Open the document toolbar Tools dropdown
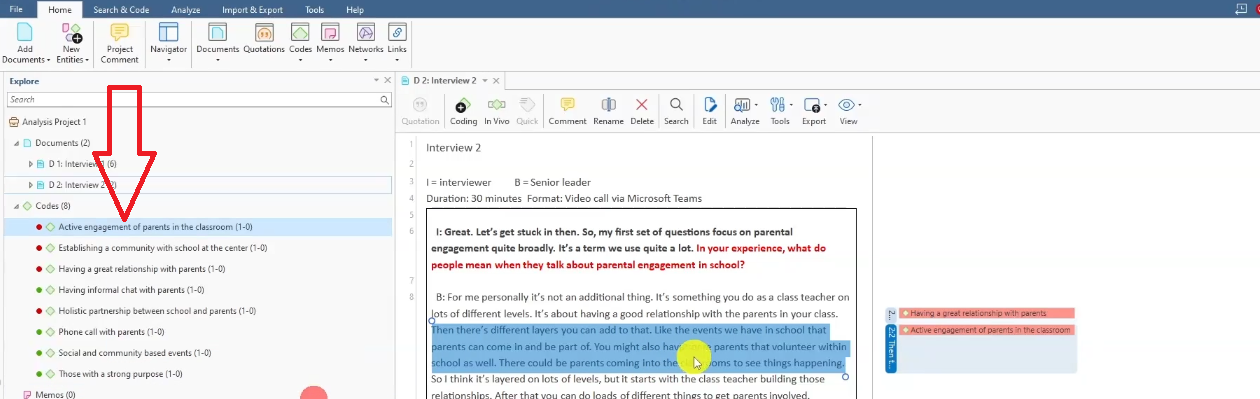This screenshot has height=399, width=1260. (x=780, y=111)
